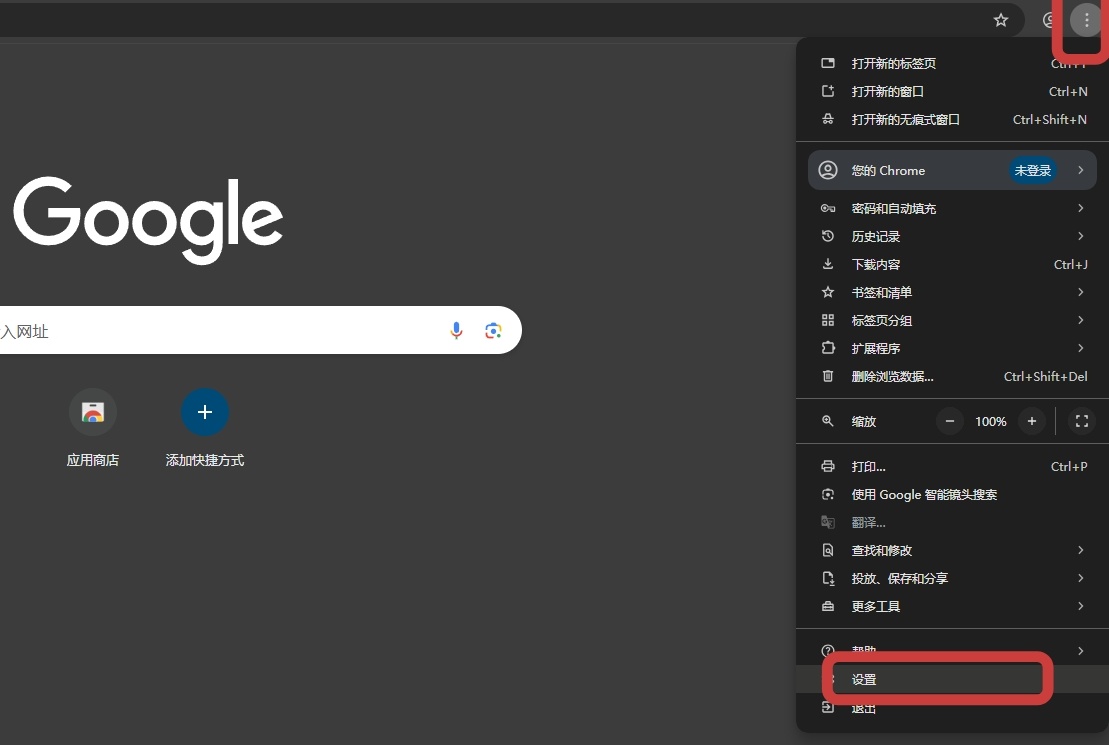1109x745 pixels.
Task: Open 设置 from the Chrome menu
Action: tap(952, 679)
